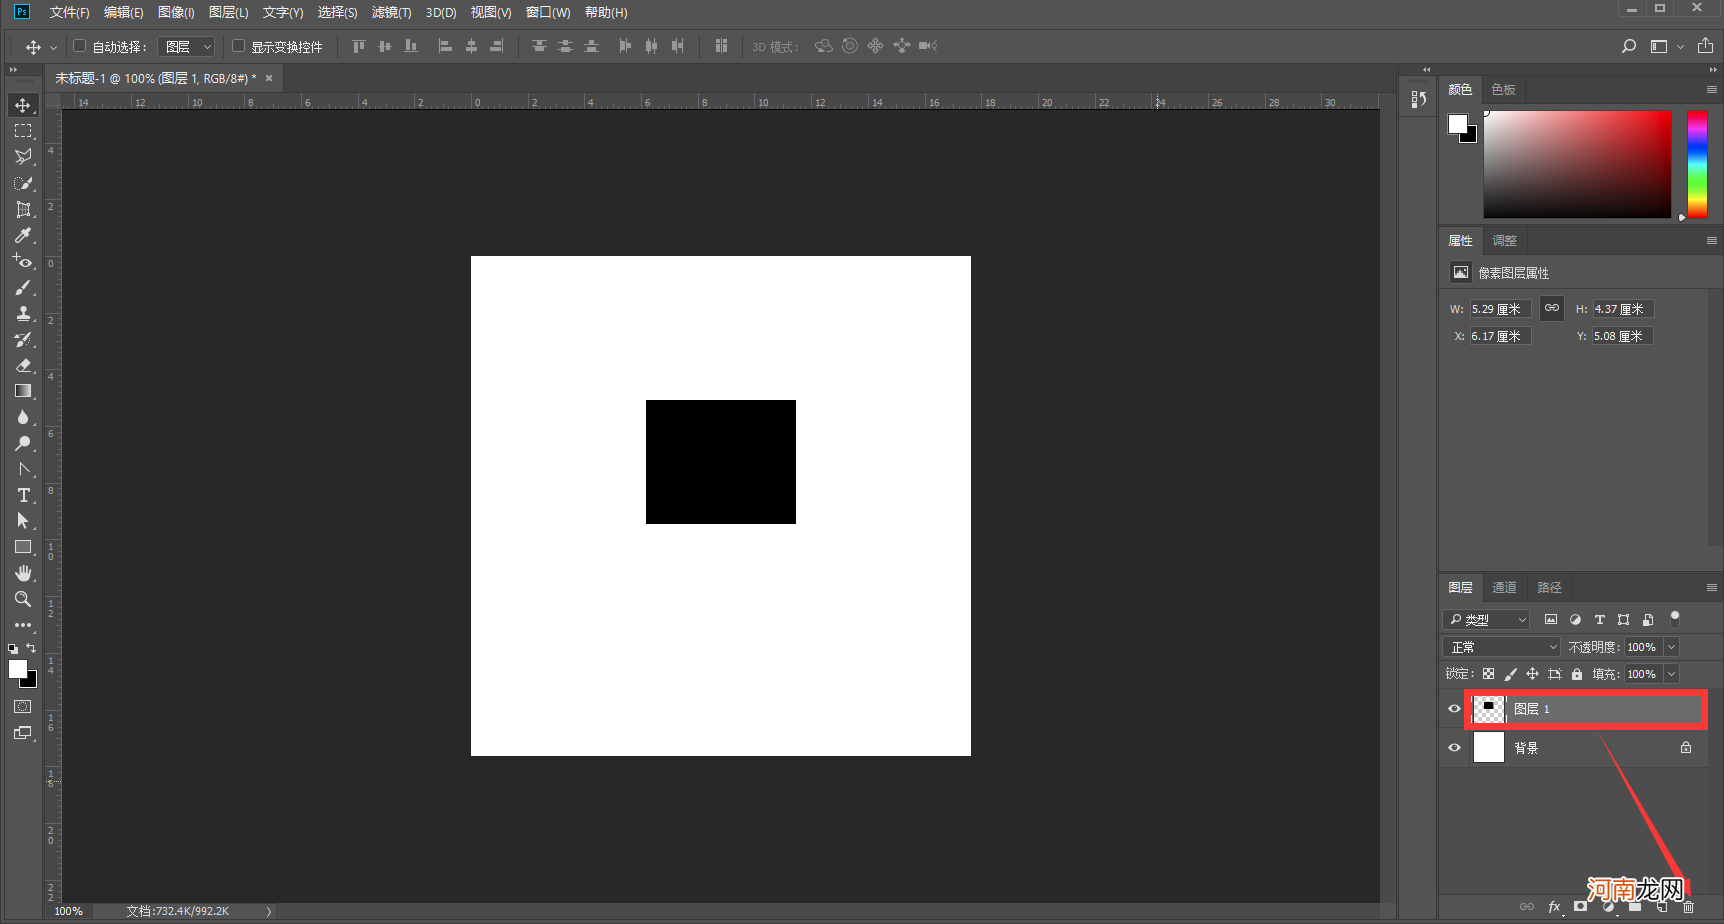1724x924 pixels.
Task: Click the toolbox foreground color swatch
Action: point(18,669)
